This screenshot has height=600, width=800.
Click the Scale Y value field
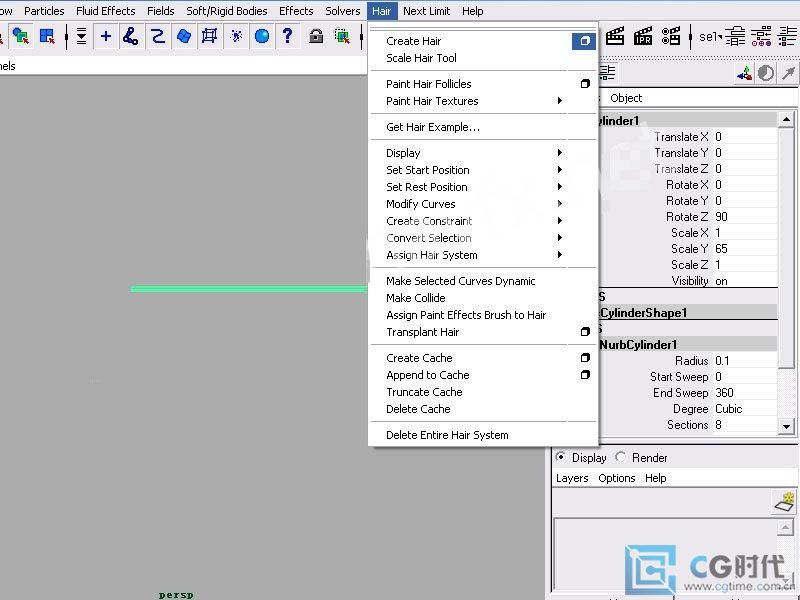point(744,249)
